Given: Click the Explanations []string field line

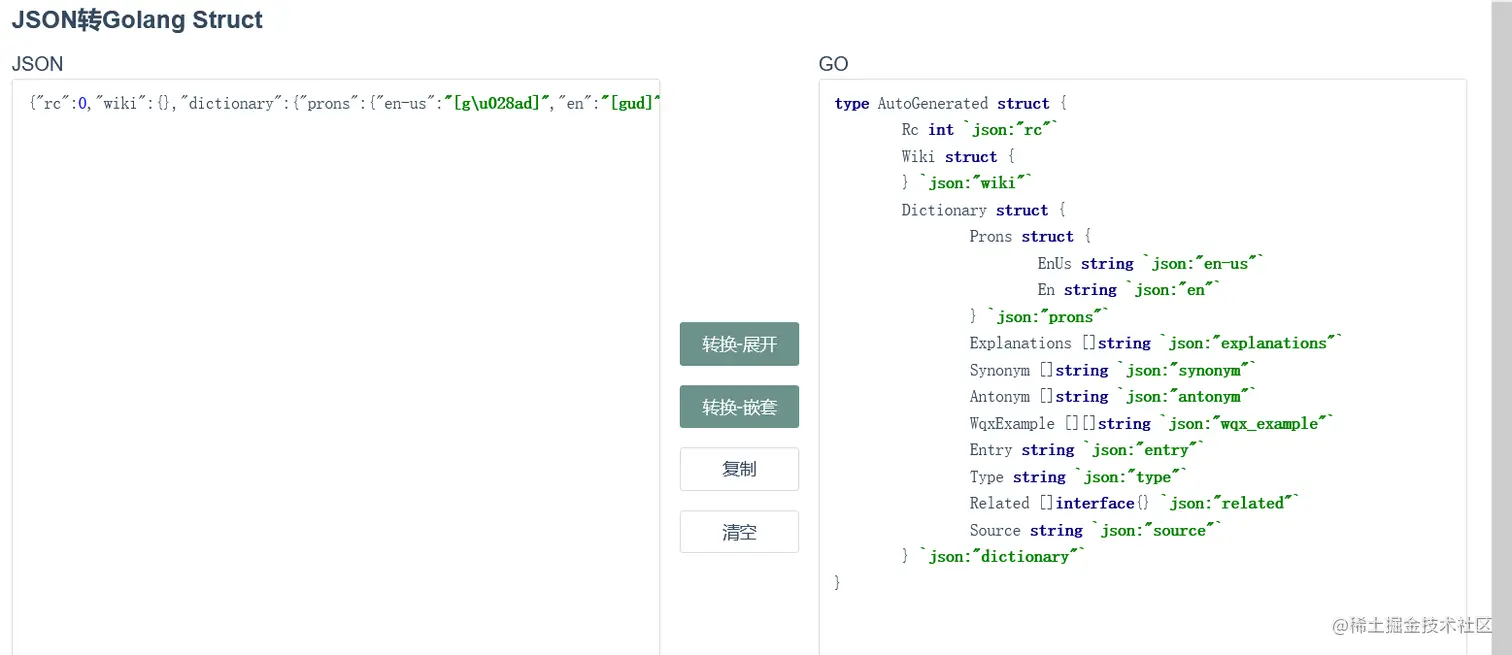Looking at the screenshot, I should tap(1155, 343).
